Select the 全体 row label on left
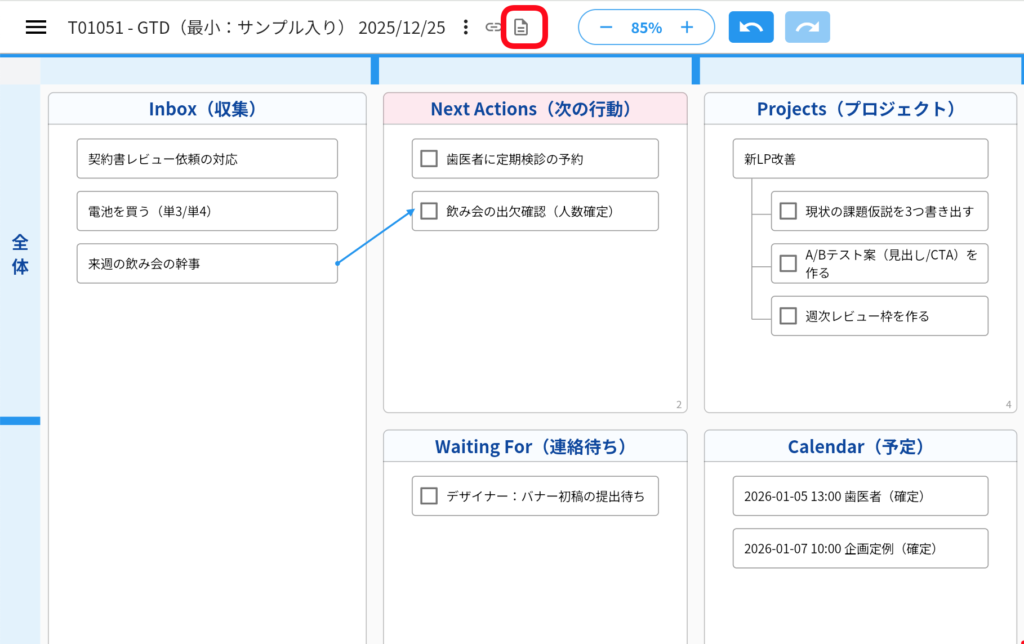This screenshot has width=1024, height=644. click(x=20, y=254)
